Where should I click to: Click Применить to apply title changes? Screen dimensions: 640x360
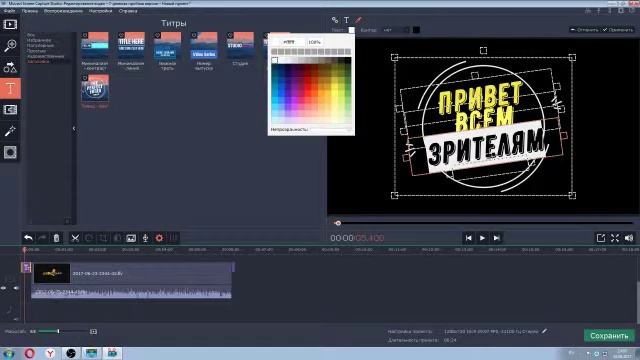point(618,30)
